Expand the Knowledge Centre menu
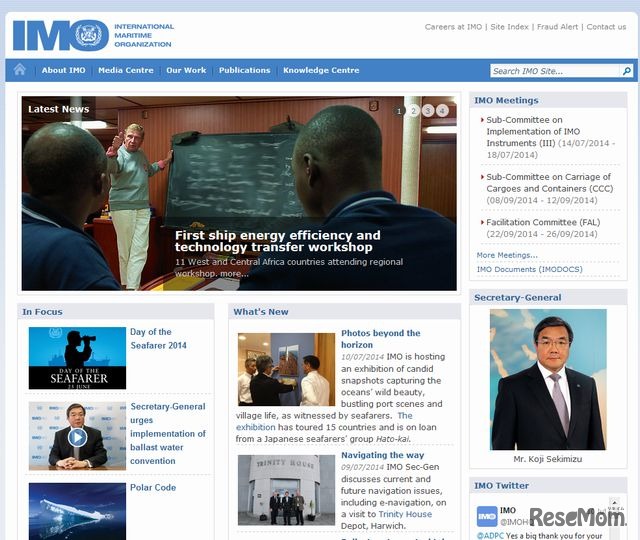640x540 pixels. coord(321,71)
